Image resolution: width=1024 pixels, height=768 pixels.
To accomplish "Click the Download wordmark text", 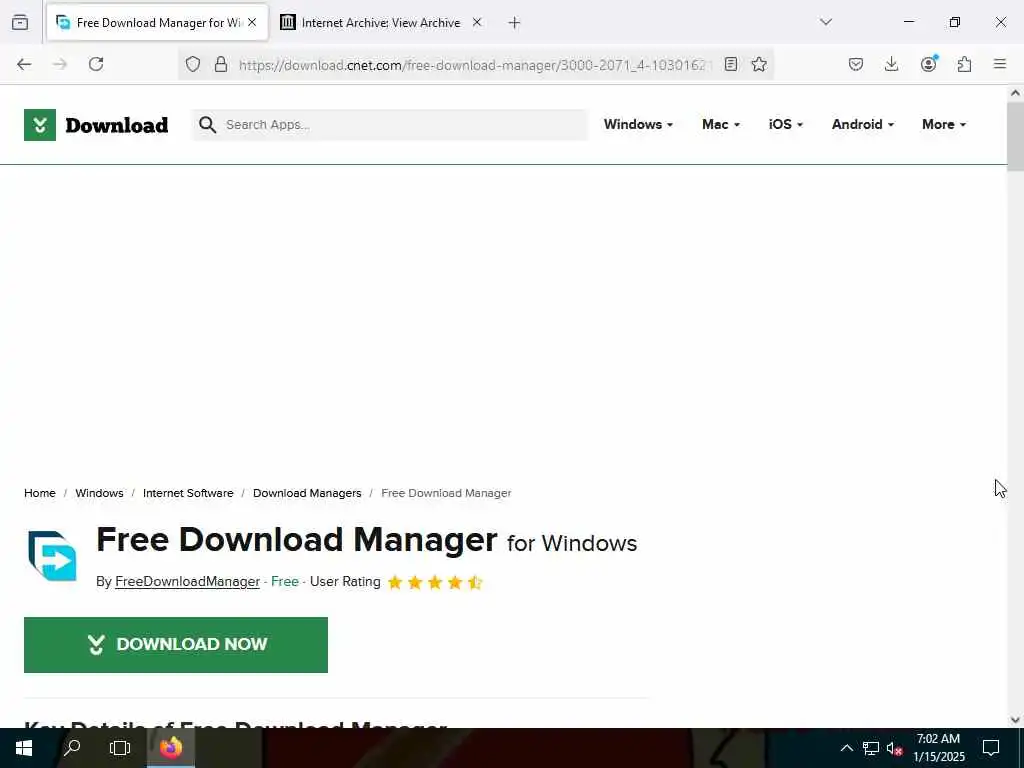I will [117, 125].
